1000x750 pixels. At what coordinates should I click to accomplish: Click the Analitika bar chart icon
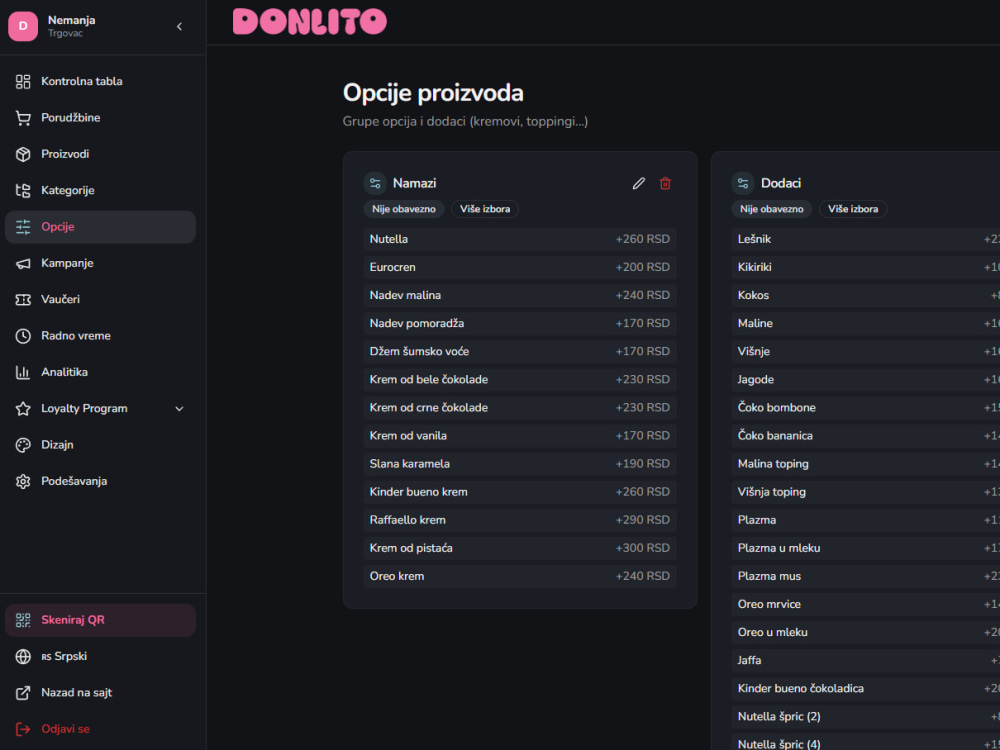[x=23, y=372]
